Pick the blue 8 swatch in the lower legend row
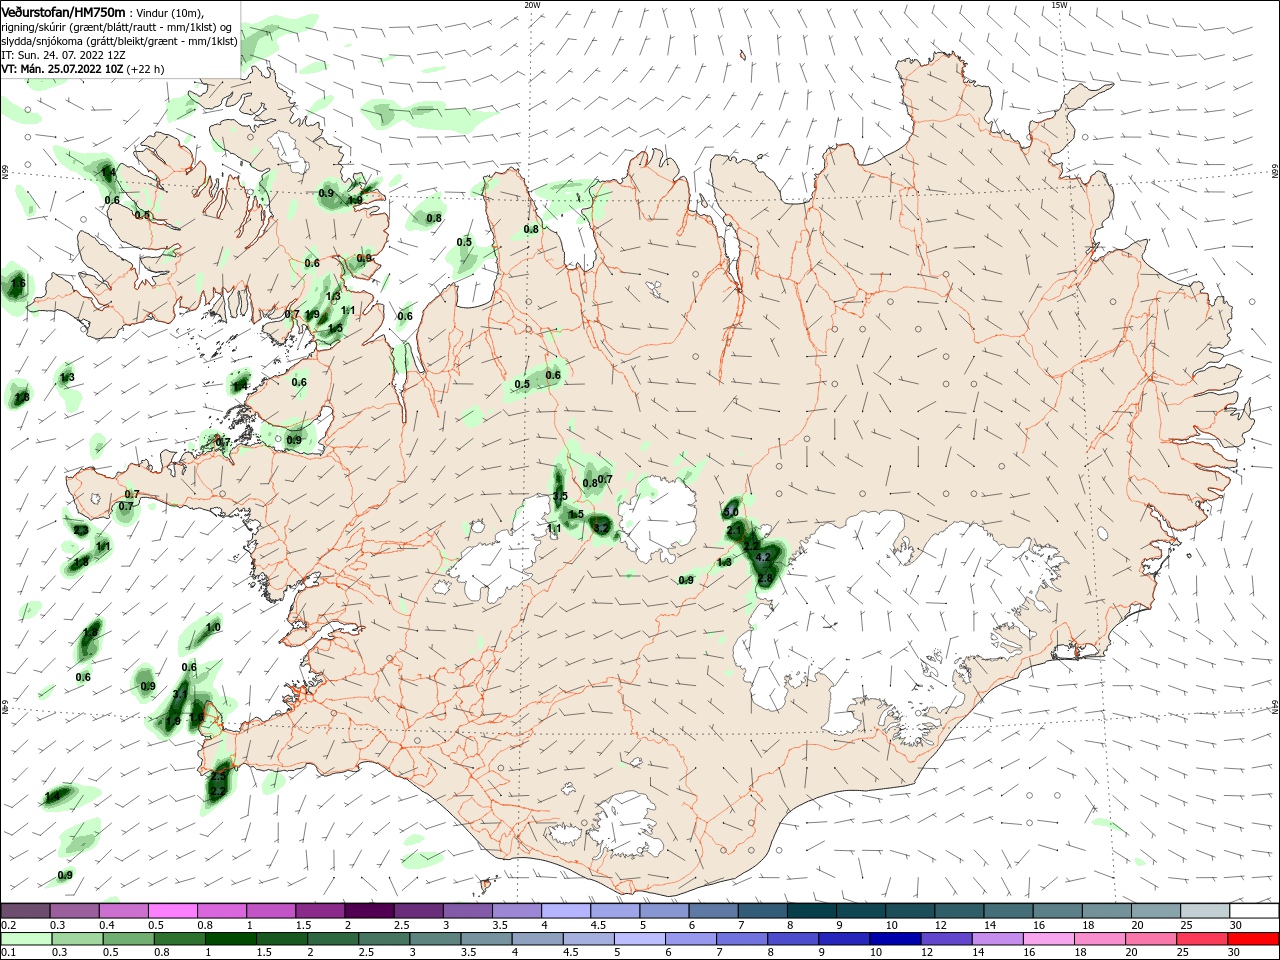 coord(792,939)
